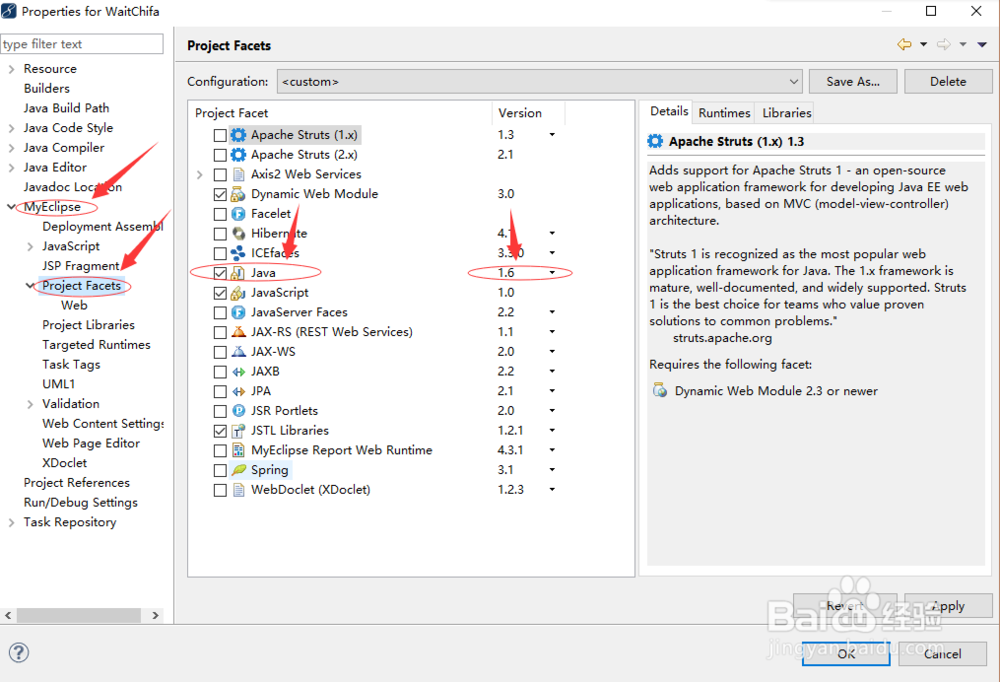Check the Spring facet checkbox
1000x682 pixels.
click(220, 471)
